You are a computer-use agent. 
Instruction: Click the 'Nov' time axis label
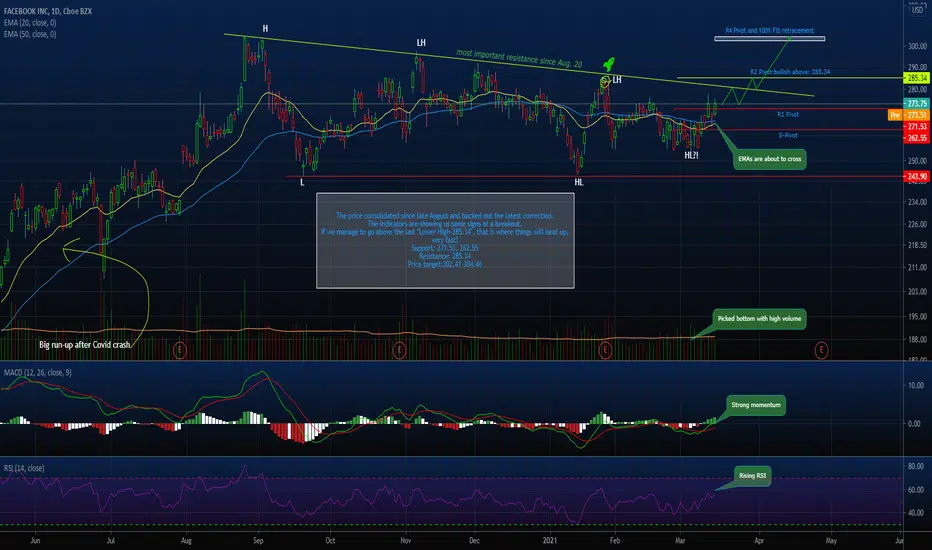pos(405,540)
